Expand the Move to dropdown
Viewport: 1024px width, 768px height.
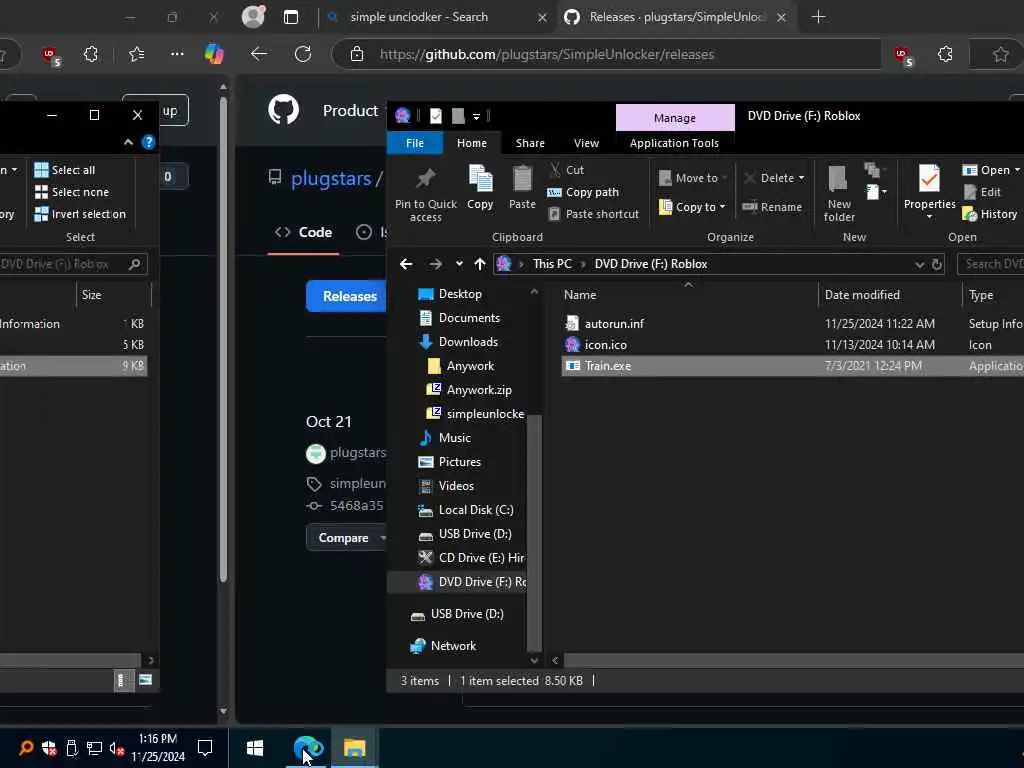[x=725, y=178]
